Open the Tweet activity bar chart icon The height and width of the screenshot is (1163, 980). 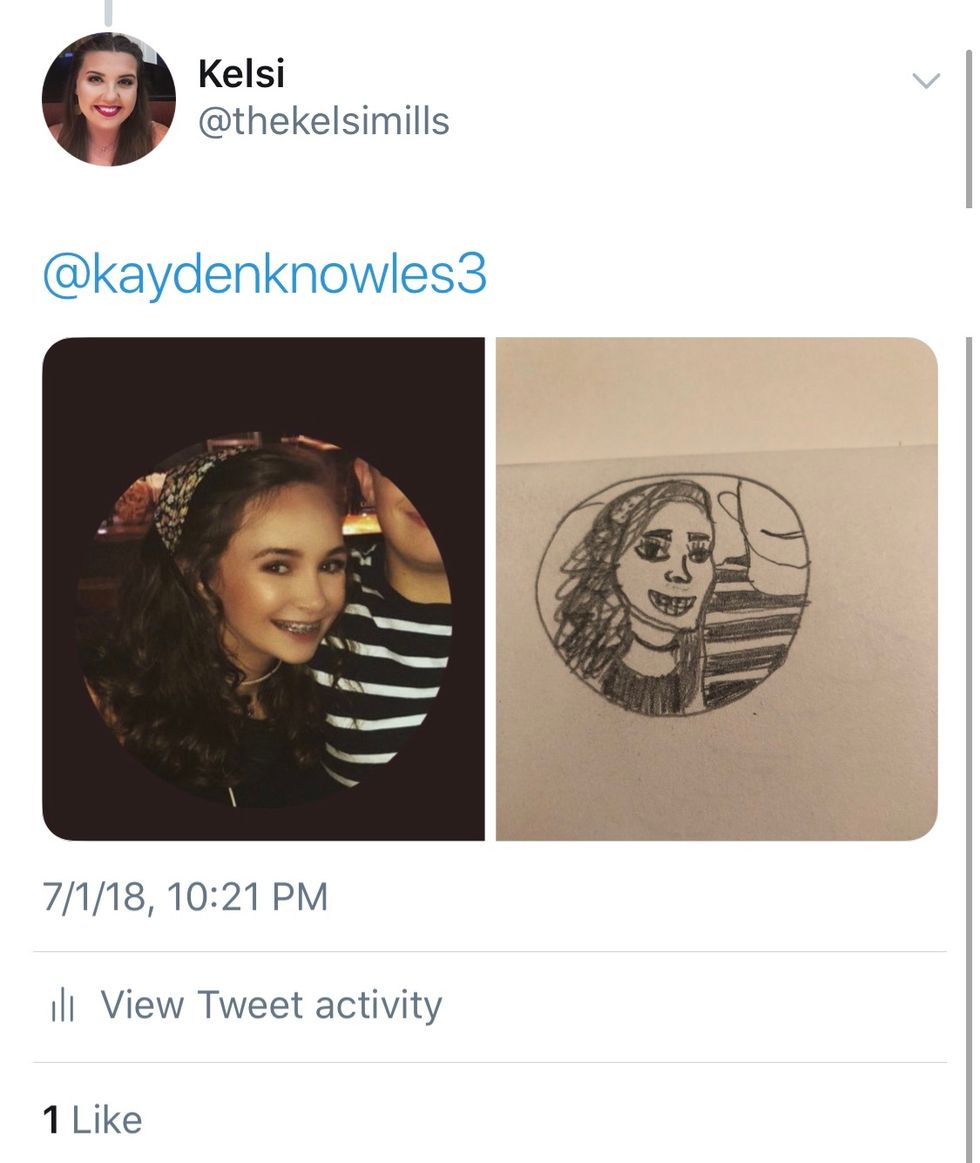pyautogui.click(x=62, y=1006)
